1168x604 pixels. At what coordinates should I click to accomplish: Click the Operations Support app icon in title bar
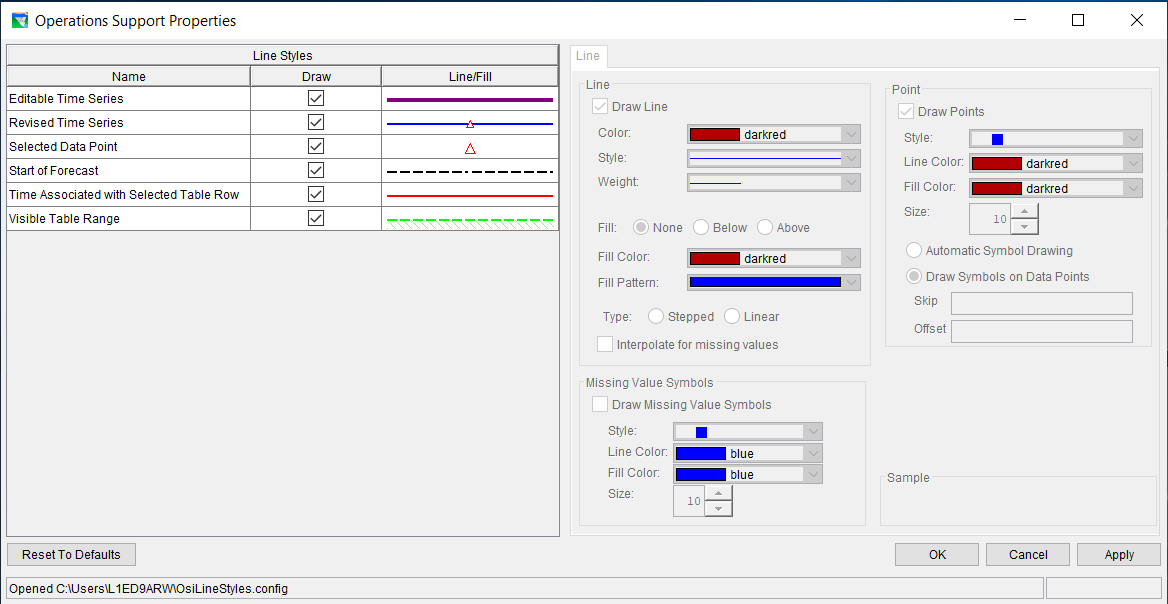pos(20,20)
